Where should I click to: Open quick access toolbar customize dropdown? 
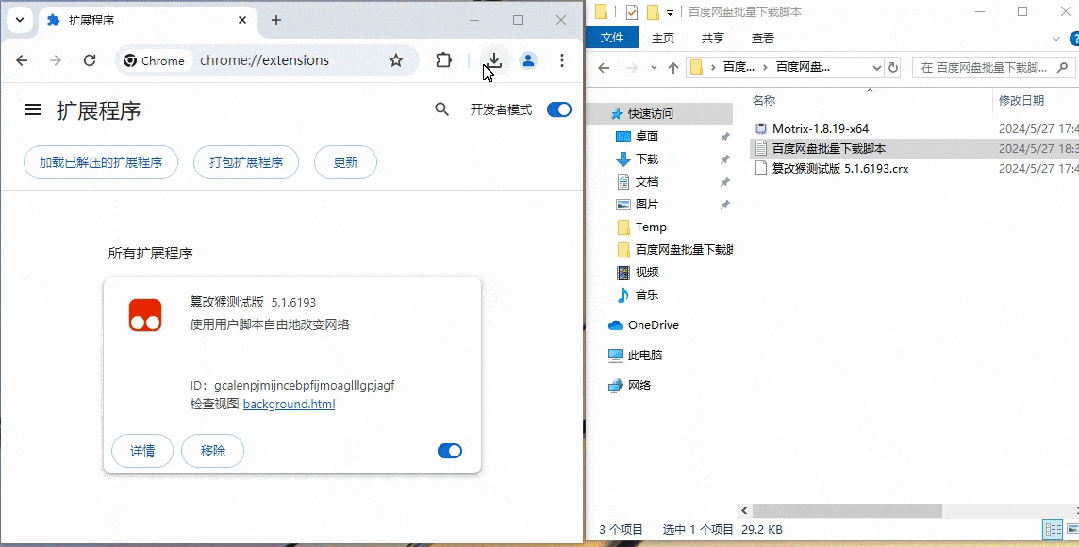pos(670,12)
